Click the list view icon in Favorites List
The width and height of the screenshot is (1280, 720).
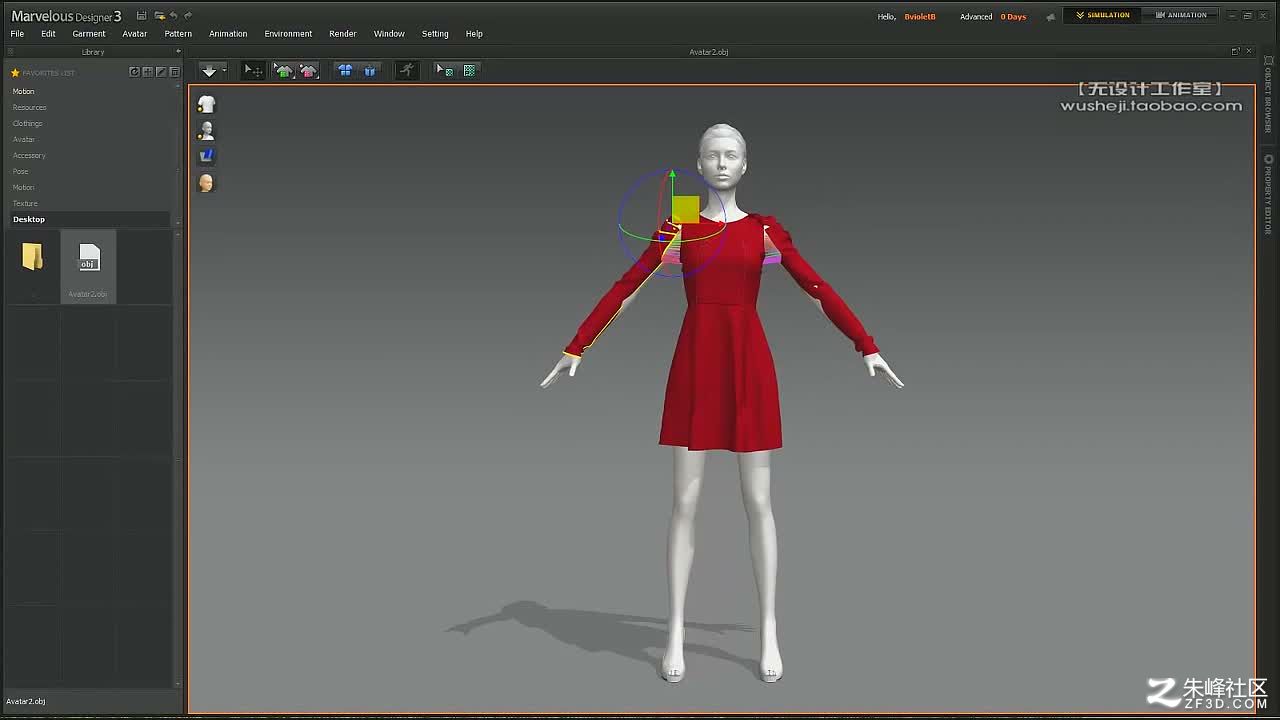[x=174, y=72]
